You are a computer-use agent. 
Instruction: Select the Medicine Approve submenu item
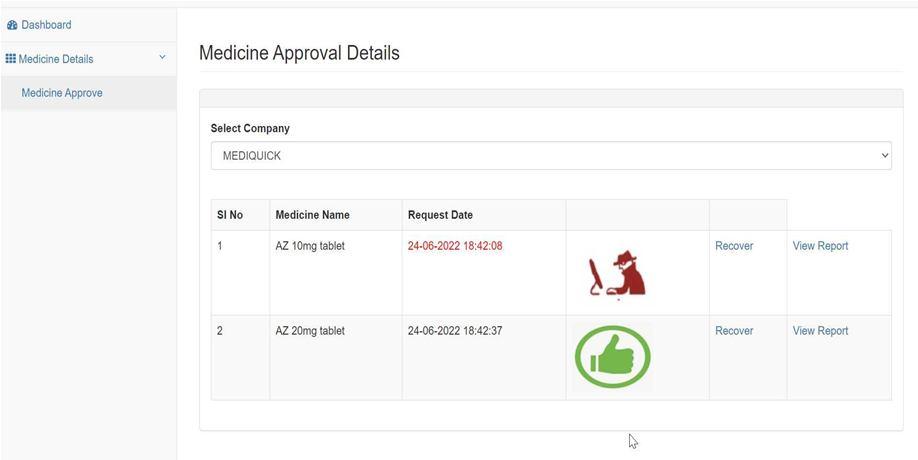[x=62, y=93]
